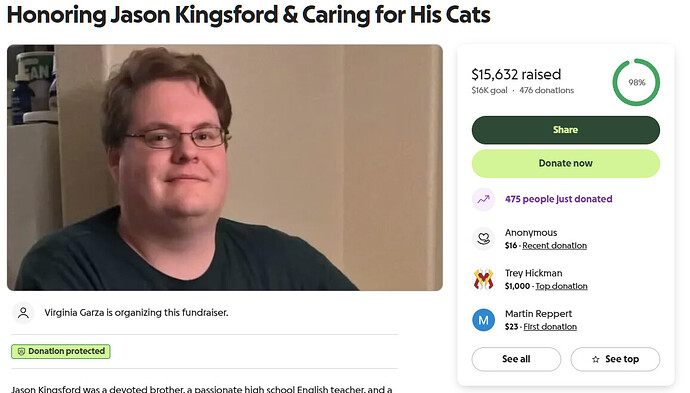Click the 475 people just donated text
The image size is (690, 393).
point(558,199)
